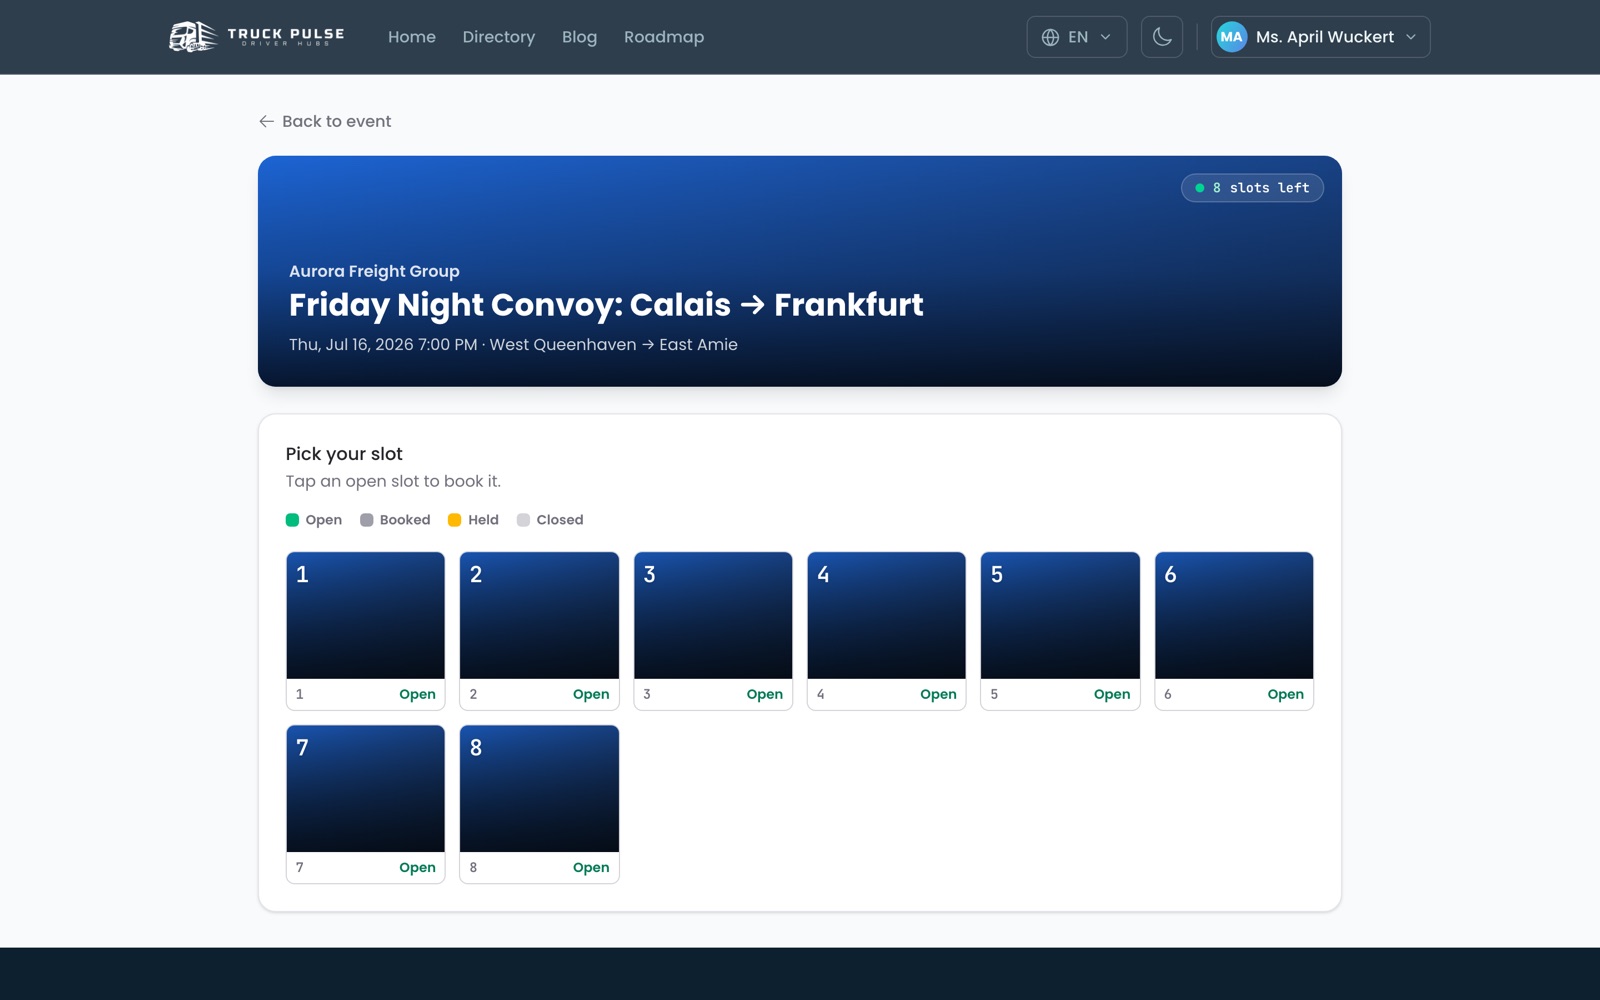Open the Roadmap nav item
The image size is (1600, 1000).
[x=664, y=37]
